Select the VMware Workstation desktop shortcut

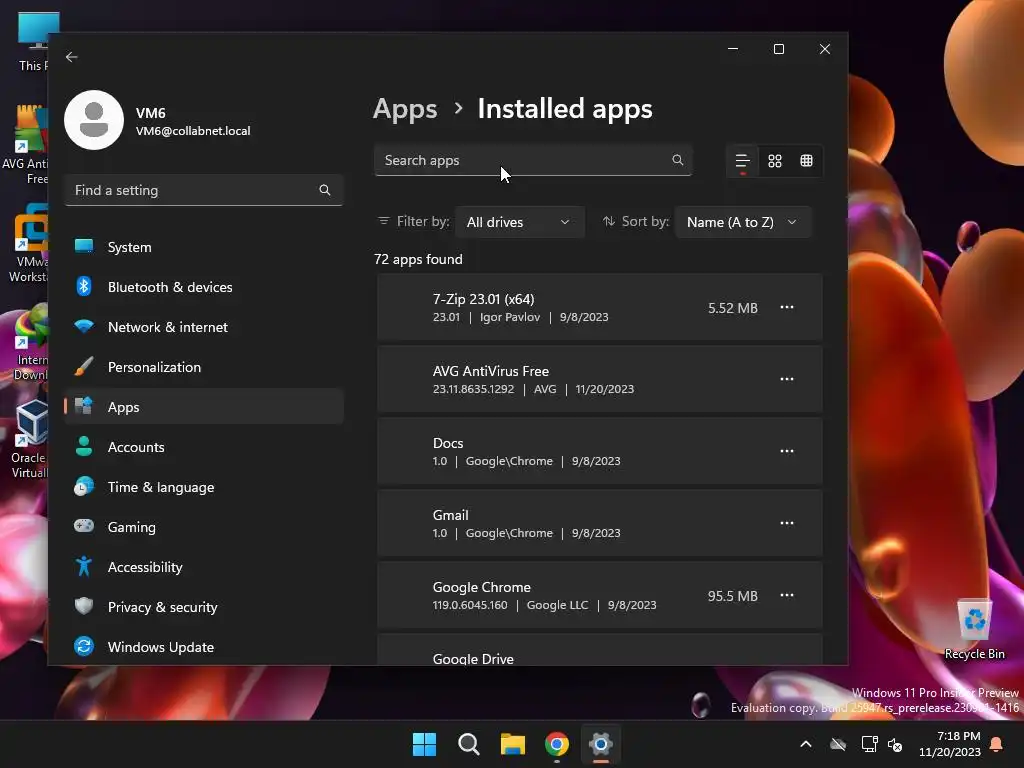29,243
